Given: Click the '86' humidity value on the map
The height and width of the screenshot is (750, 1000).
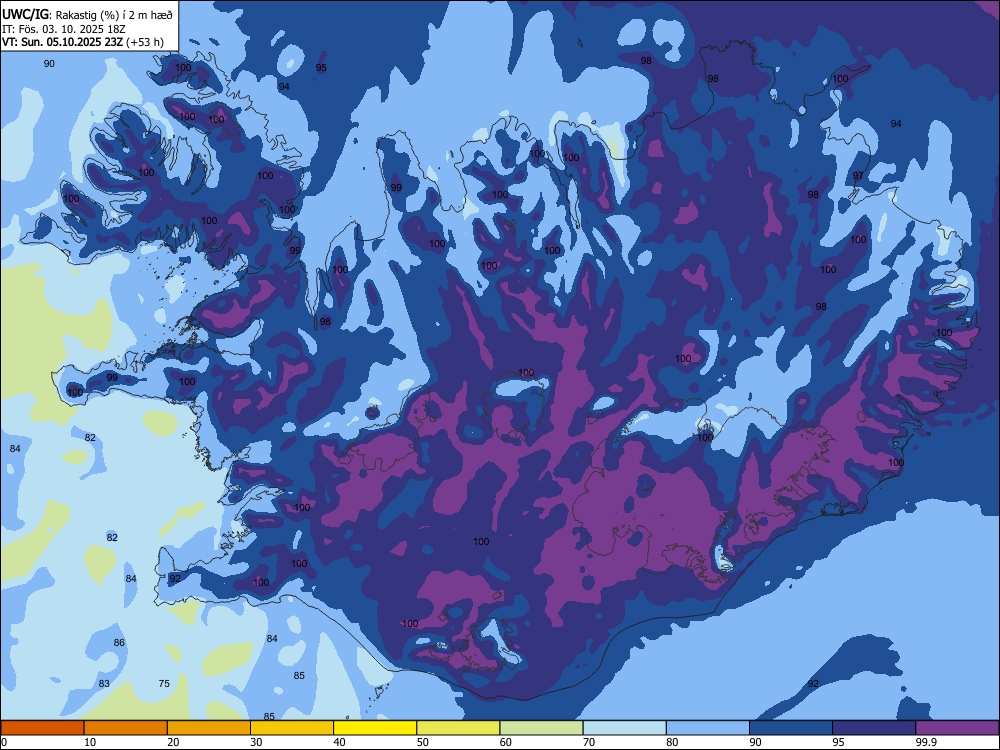Looking at the screenshot, I should tap(119, 642).
